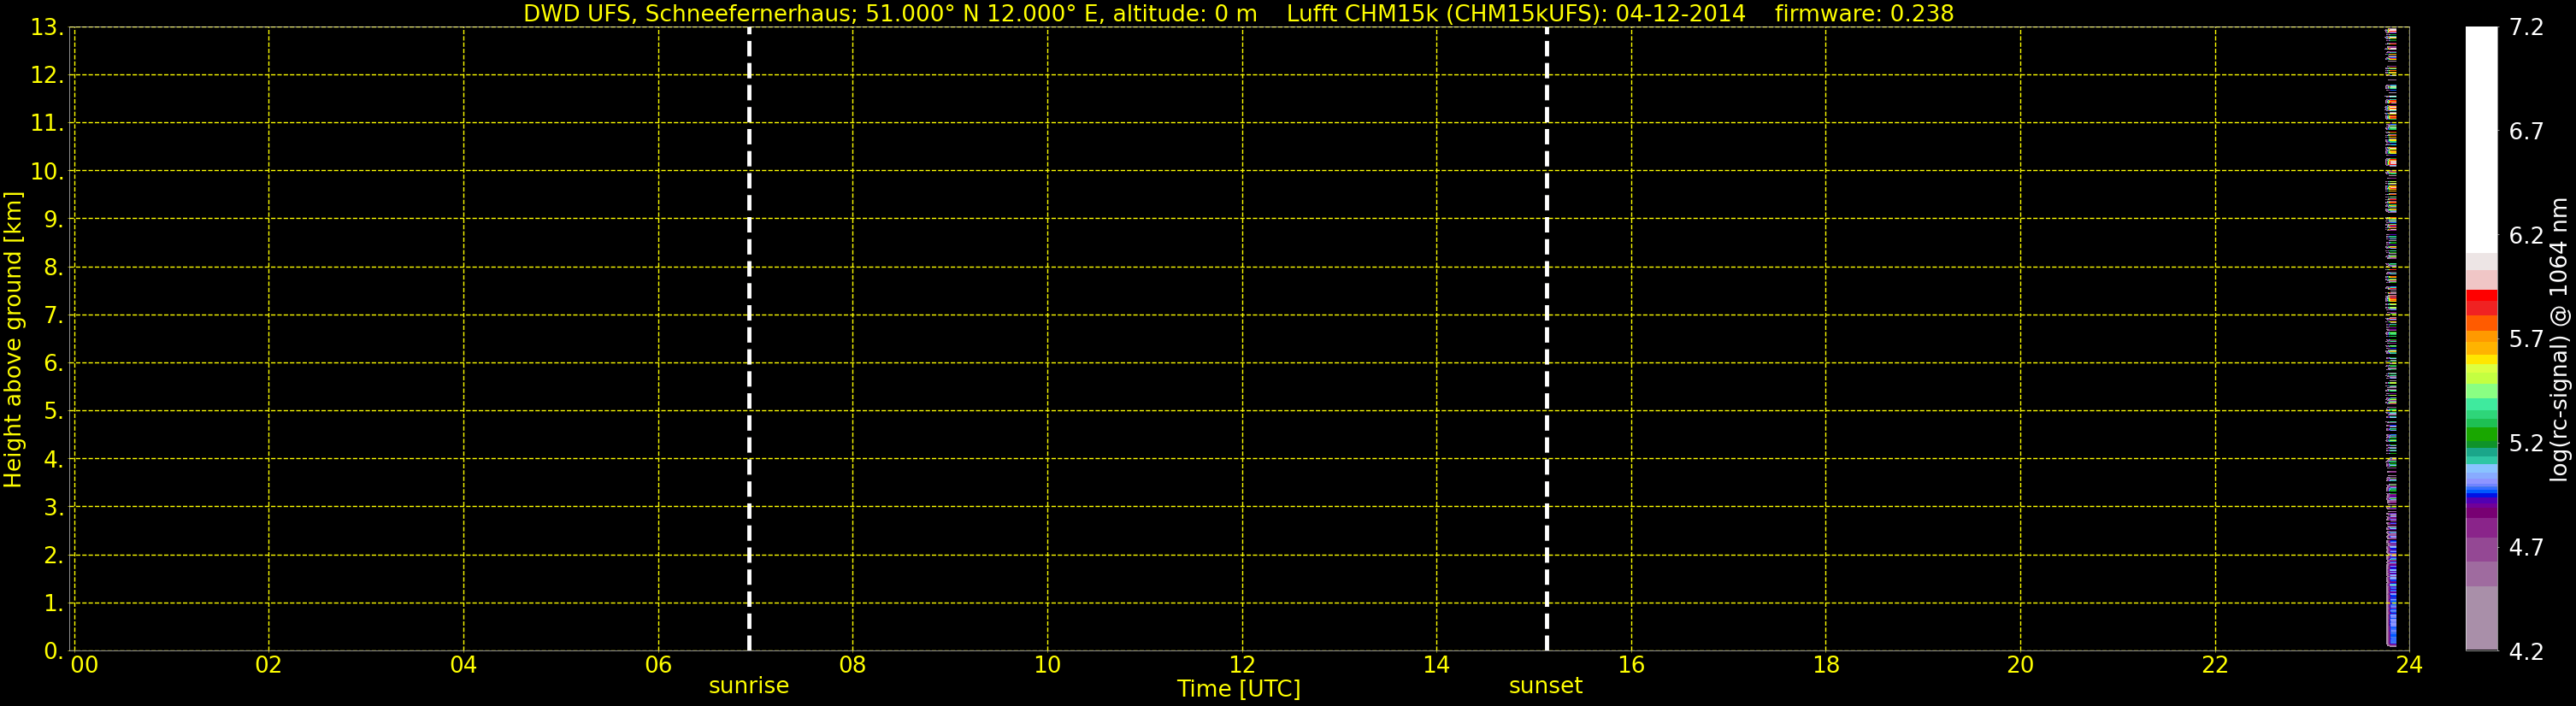Click the colorbar tick value 5.2

coord(2526,444)
